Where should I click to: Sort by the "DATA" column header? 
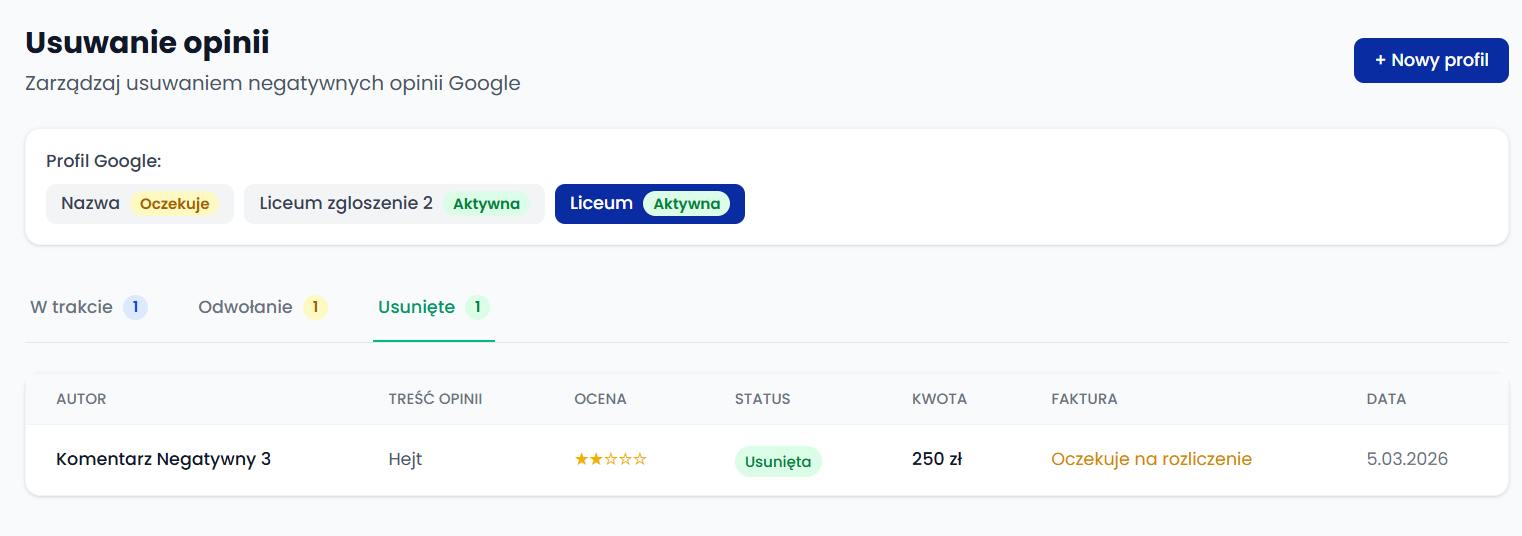point(1386,399)
